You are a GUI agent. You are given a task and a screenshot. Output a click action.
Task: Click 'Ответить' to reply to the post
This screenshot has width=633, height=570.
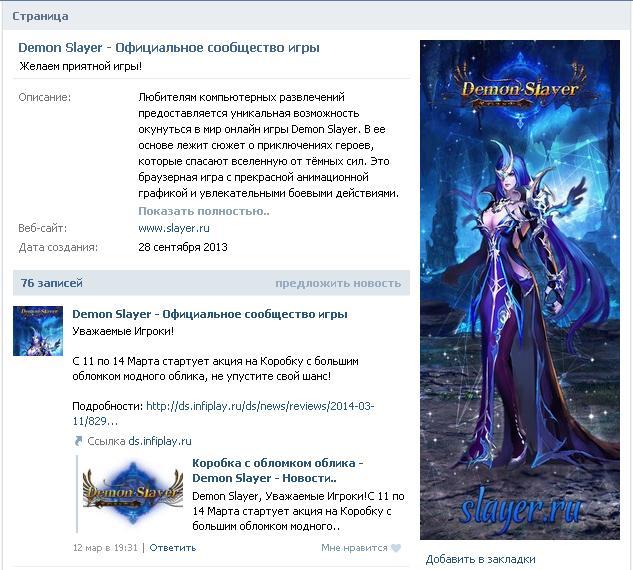[x=173, y=548]
